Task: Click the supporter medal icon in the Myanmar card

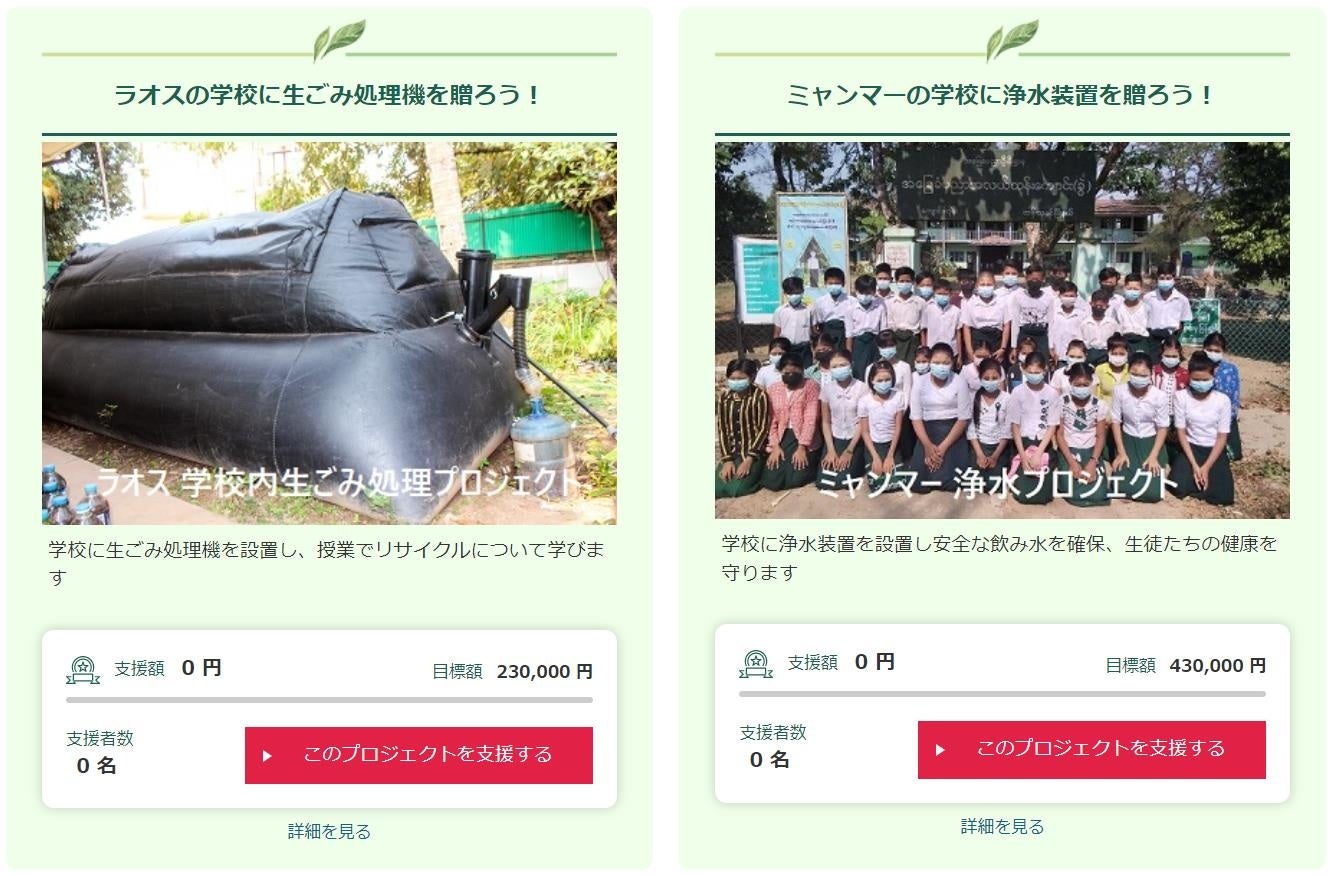Action: coord(756,663)
